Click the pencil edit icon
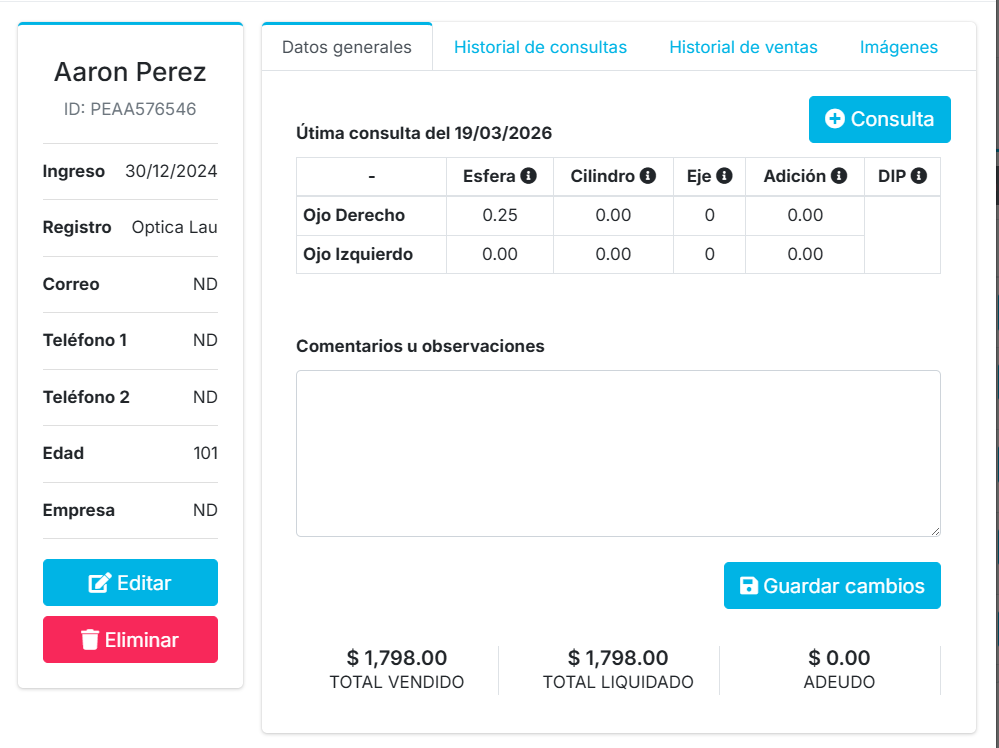This screenshot has width=999, height=748. tap(100, 583)
